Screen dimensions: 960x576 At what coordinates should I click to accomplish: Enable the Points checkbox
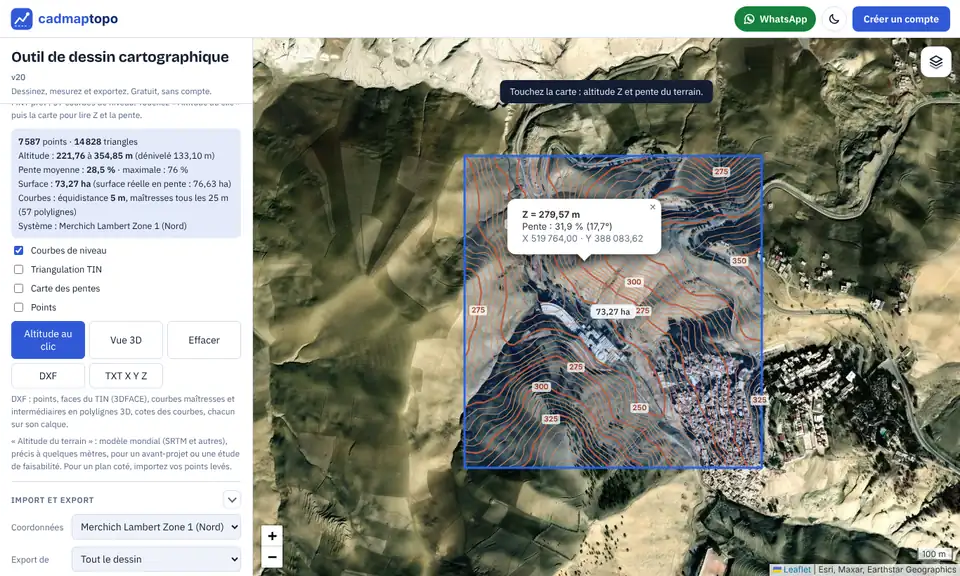[x=18, y=307]
